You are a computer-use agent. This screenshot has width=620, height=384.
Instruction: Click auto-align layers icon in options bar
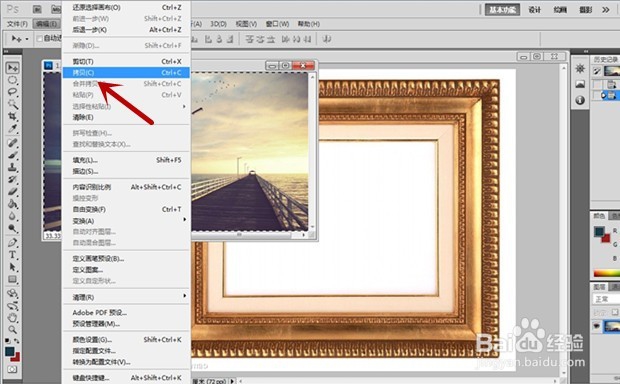click(327, 39)
